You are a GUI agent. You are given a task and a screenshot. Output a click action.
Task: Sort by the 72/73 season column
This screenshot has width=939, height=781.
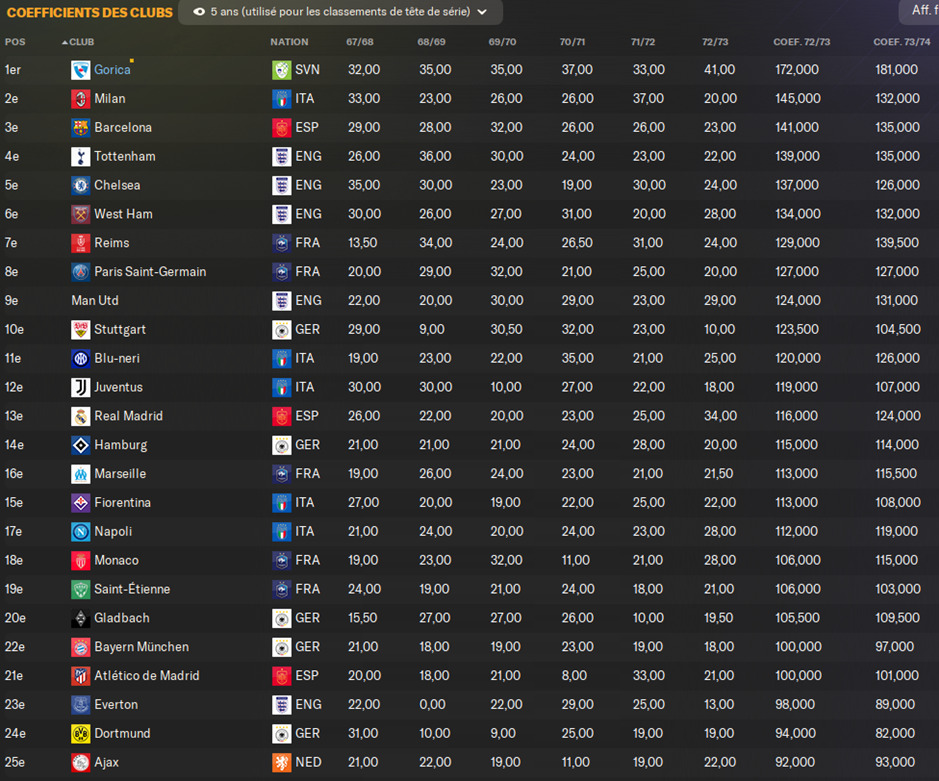(715, 42)
